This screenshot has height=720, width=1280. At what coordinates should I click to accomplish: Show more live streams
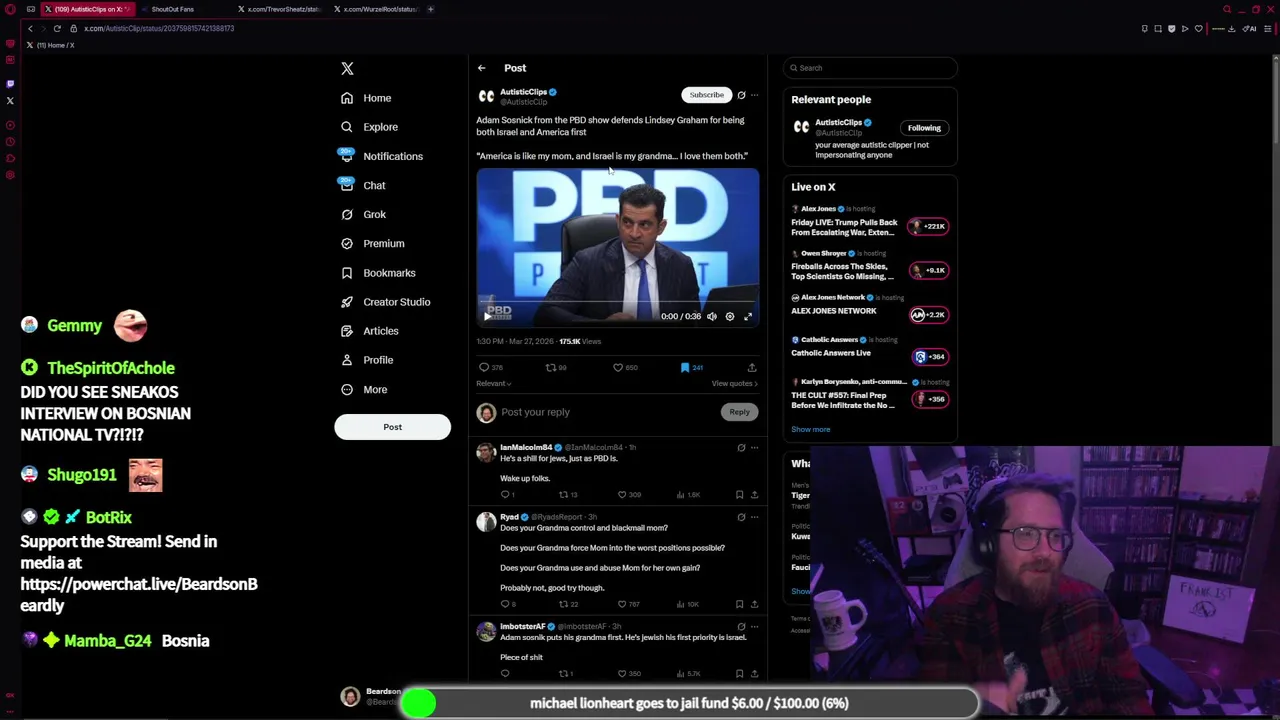(x=810, y=429)
